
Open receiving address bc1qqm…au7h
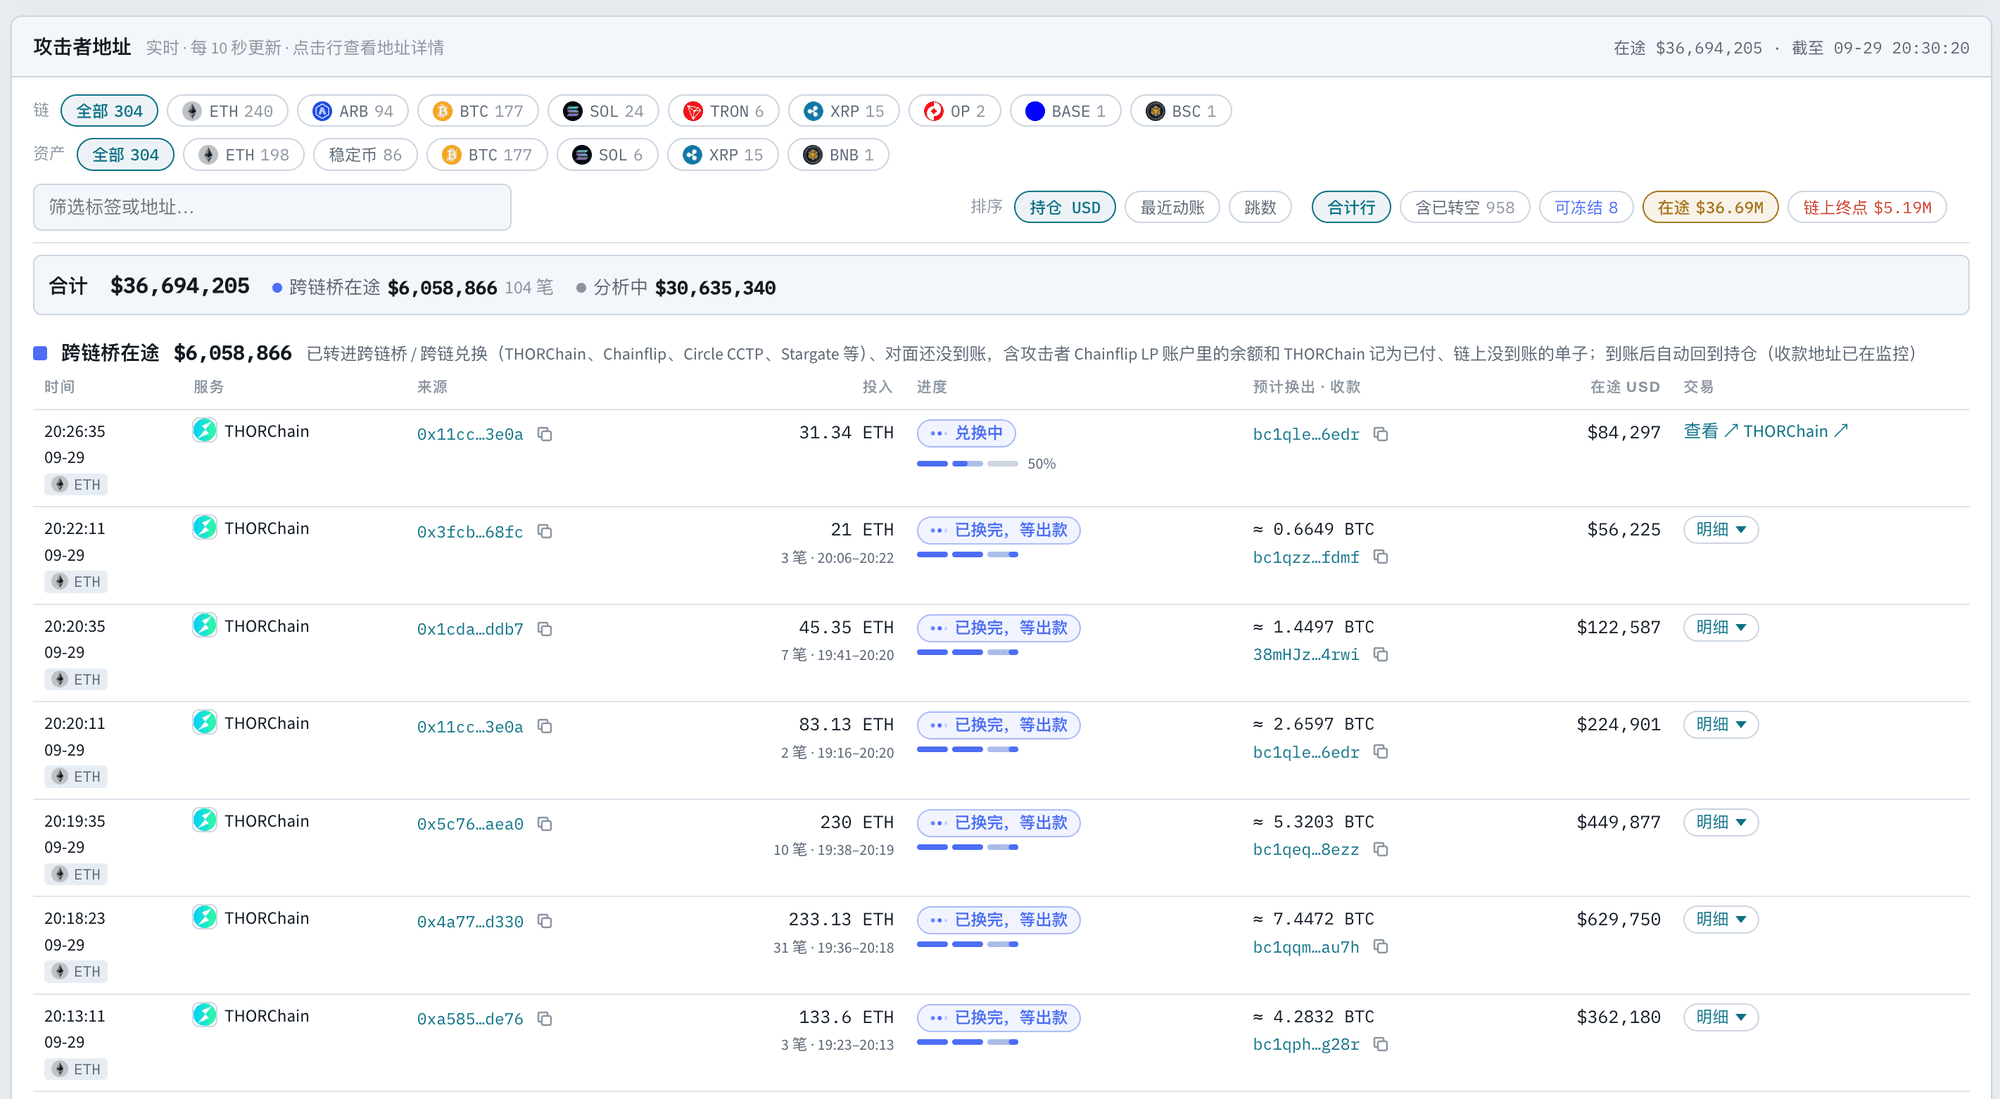[x=1306, y=947]
